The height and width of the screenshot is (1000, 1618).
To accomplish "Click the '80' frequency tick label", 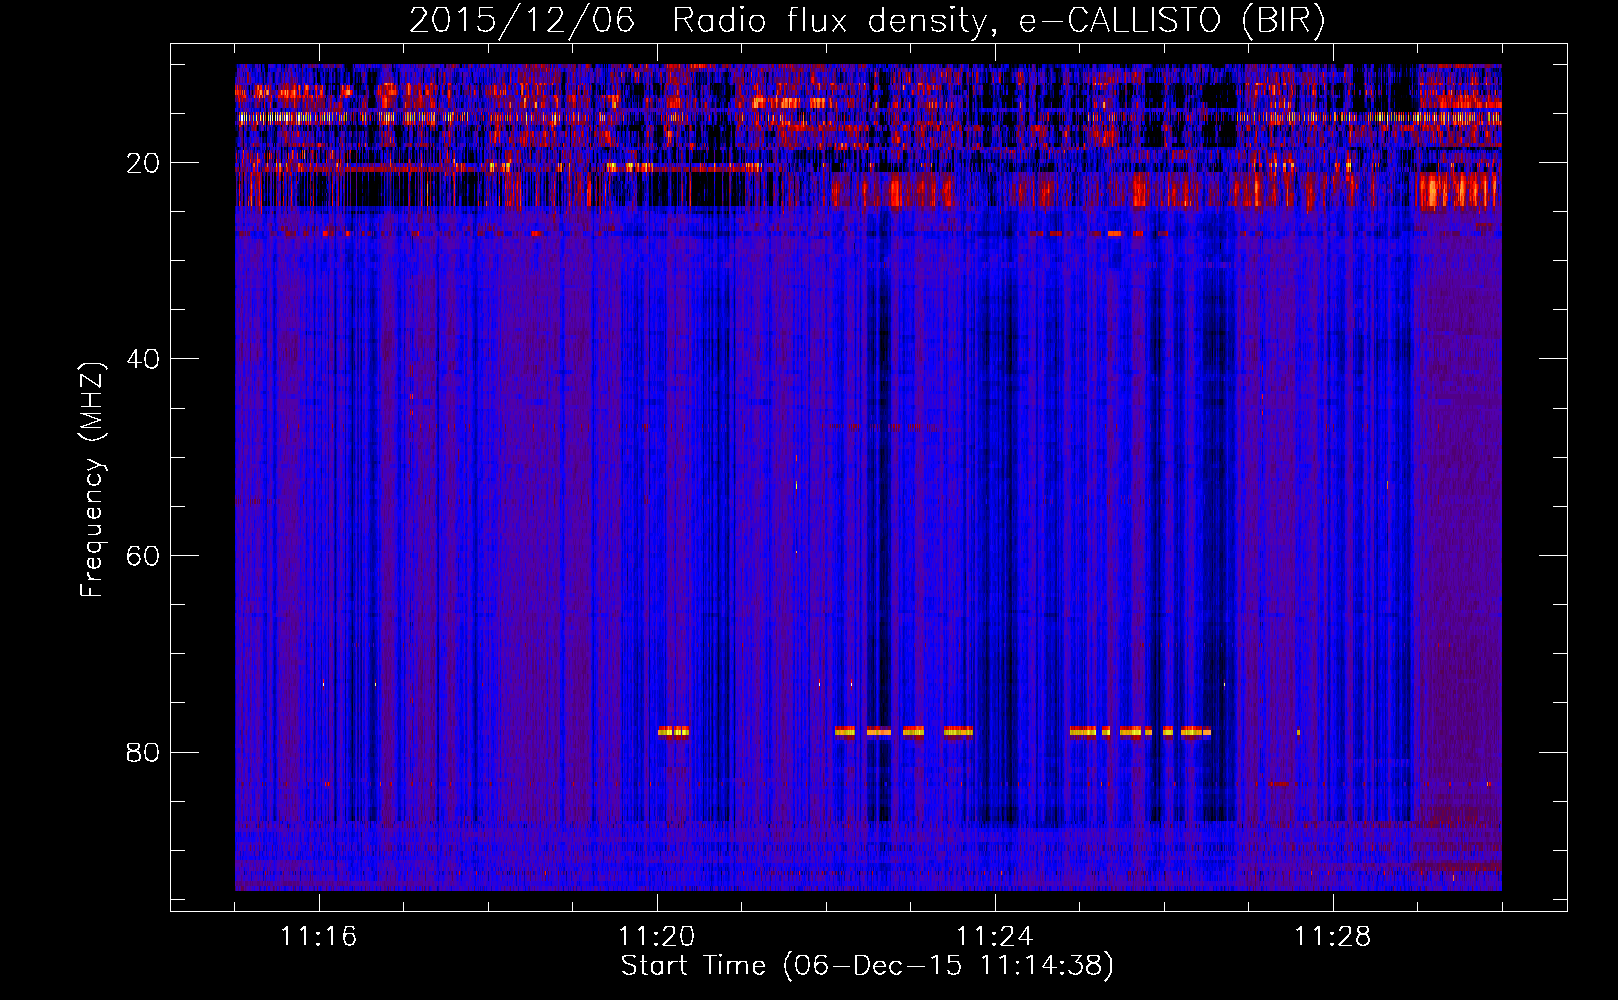I will (144, 752).
